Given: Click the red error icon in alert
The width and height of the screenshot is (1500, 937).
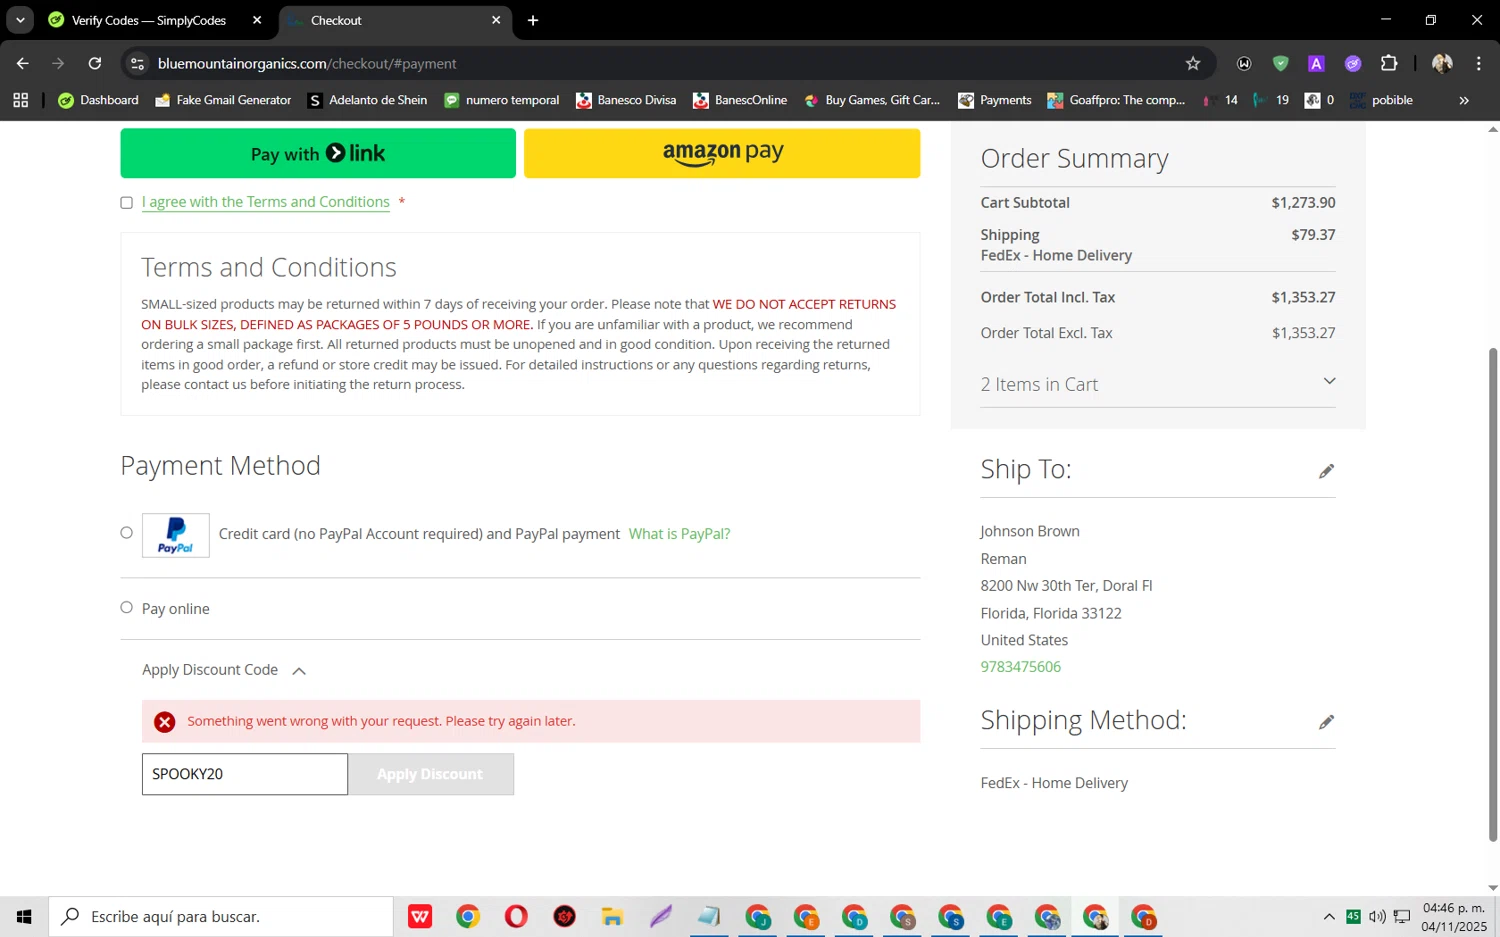Looking at the screenshot, I should [165, 722].
